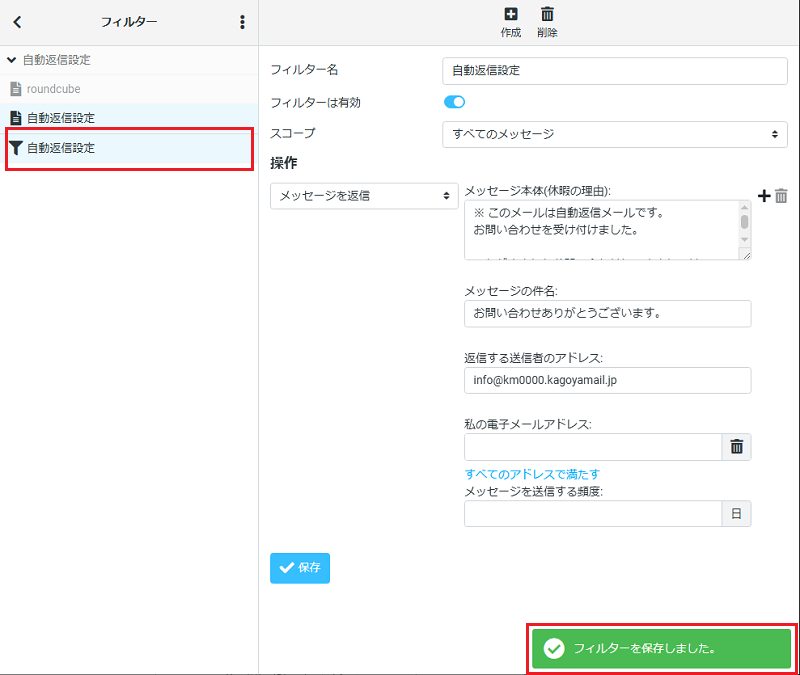Clear the email address field via its trash icon
Image resolution: width=800 pixels, height=675 pixels.
click(x=736, y=446)
